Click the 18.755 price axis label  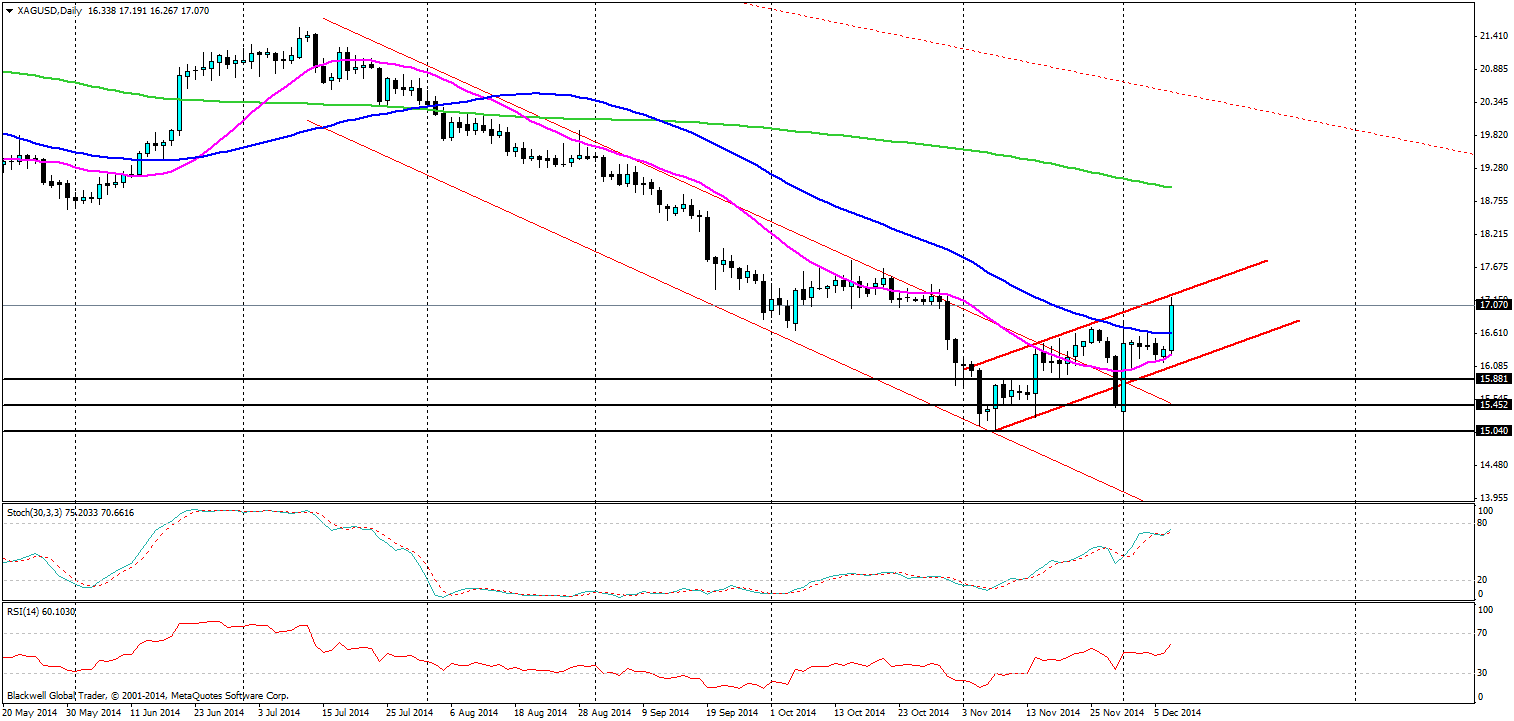click(x=1494, y=201)
